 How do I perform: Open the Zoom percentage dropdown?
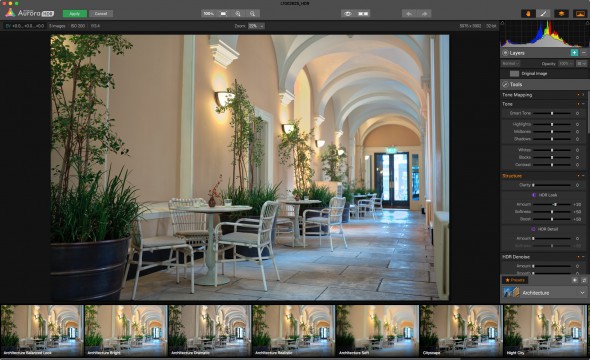pyautogui.click(x=256, y=26)
